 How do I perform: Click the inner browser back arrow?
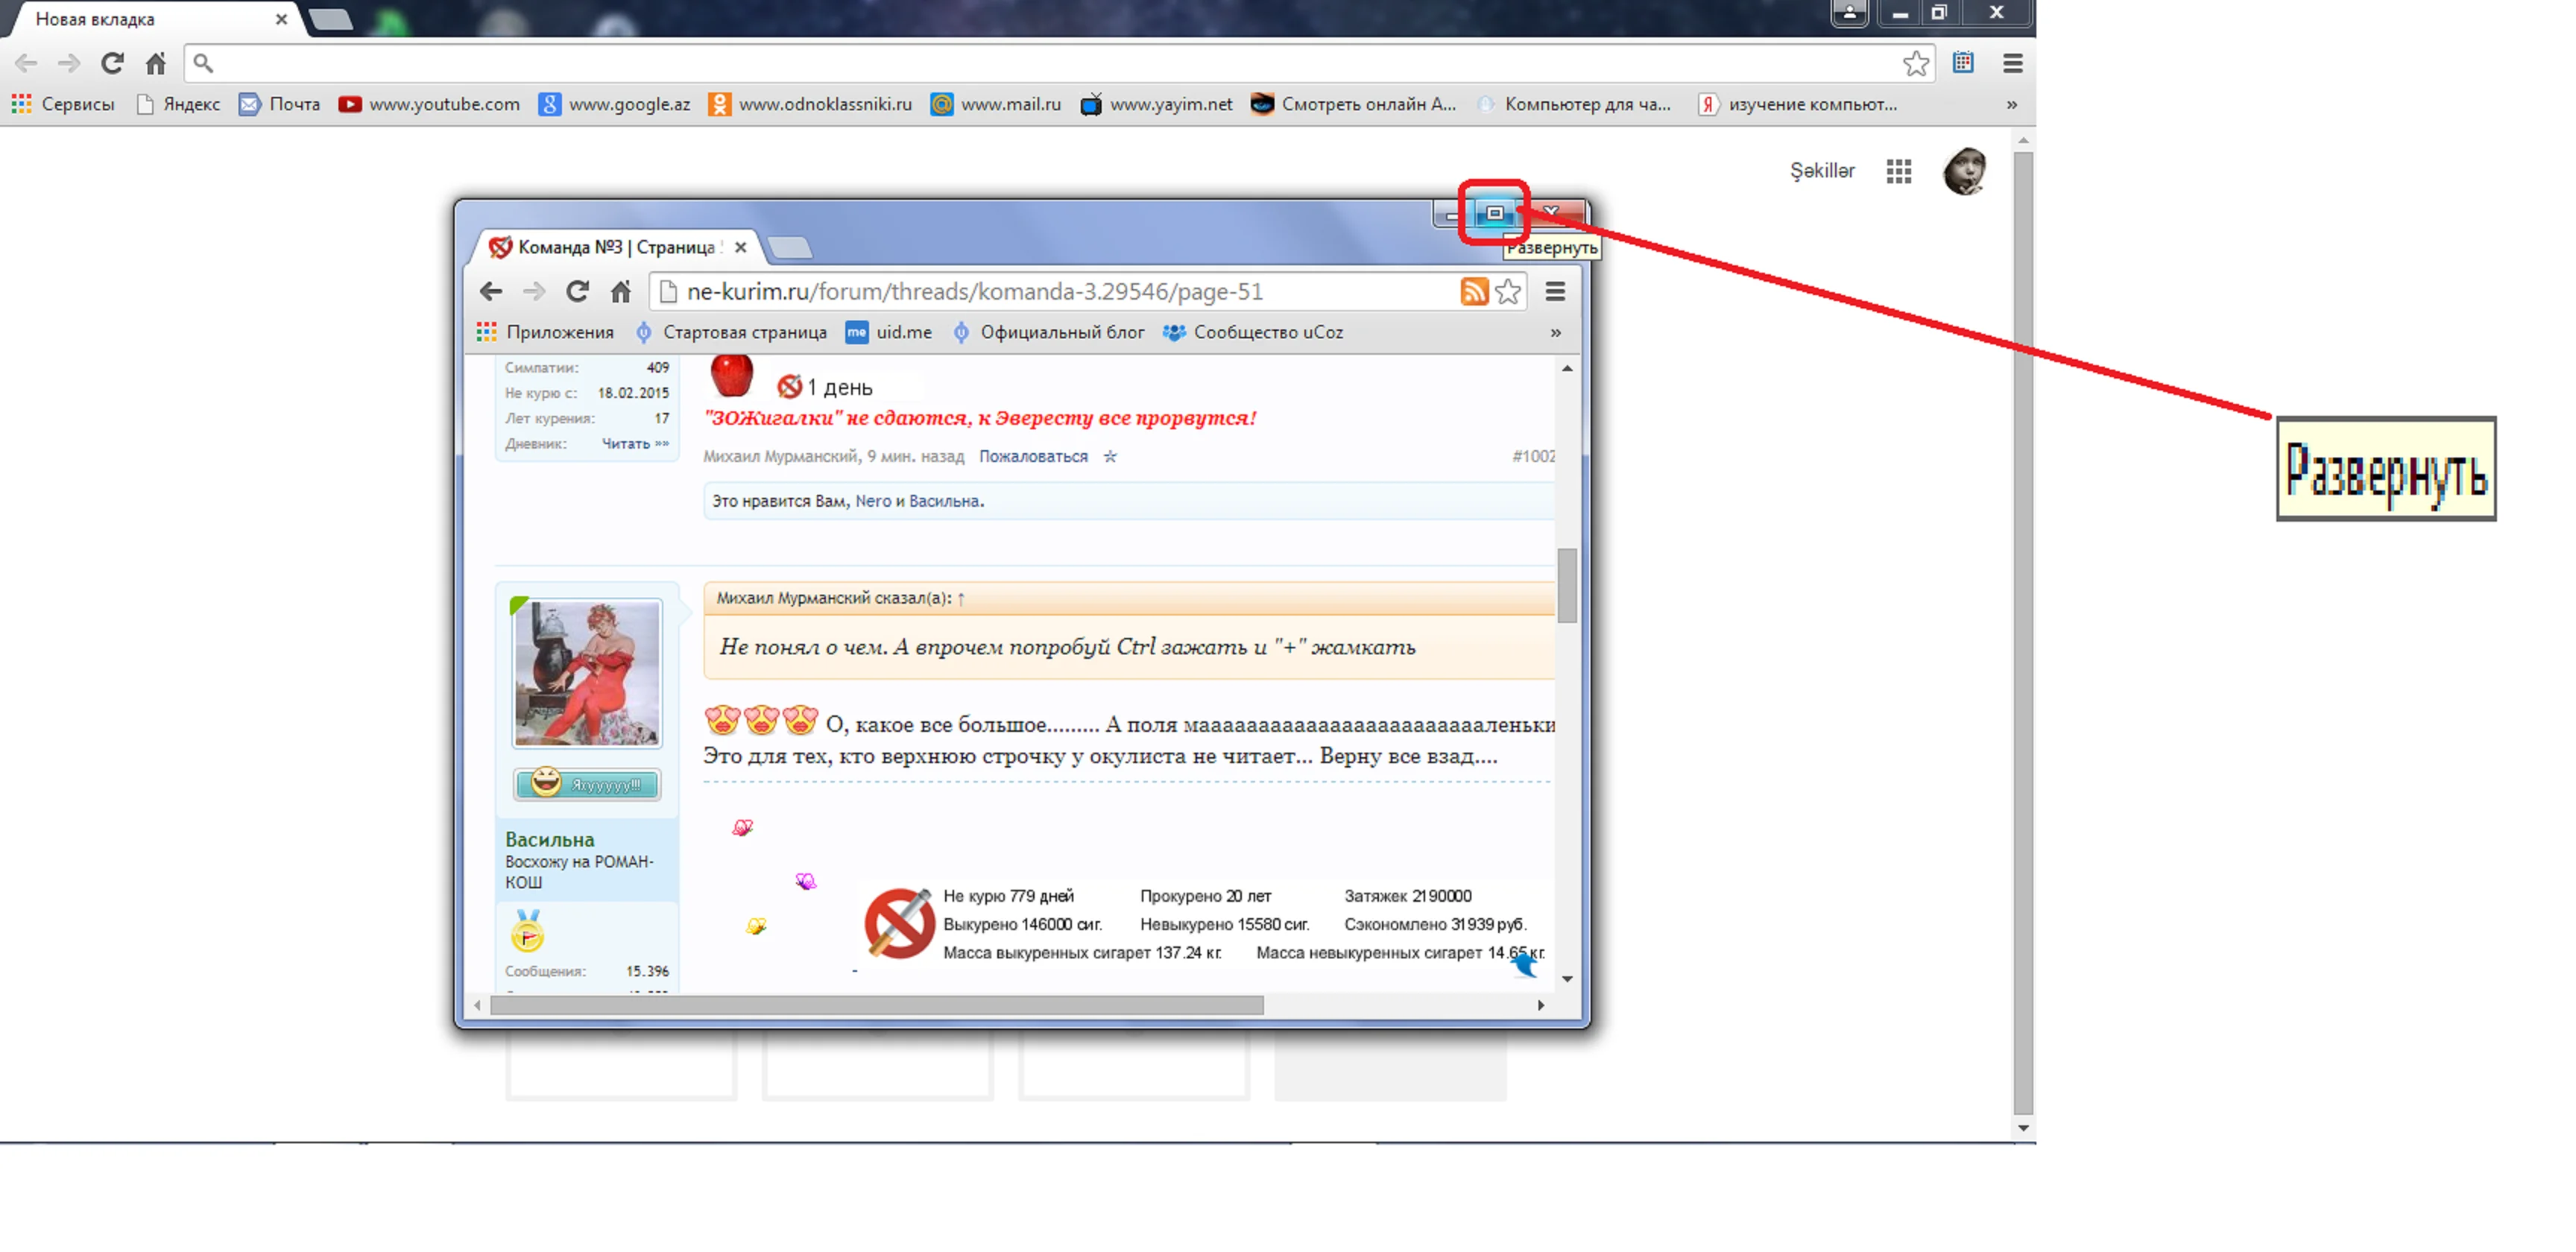pos(490,292)
